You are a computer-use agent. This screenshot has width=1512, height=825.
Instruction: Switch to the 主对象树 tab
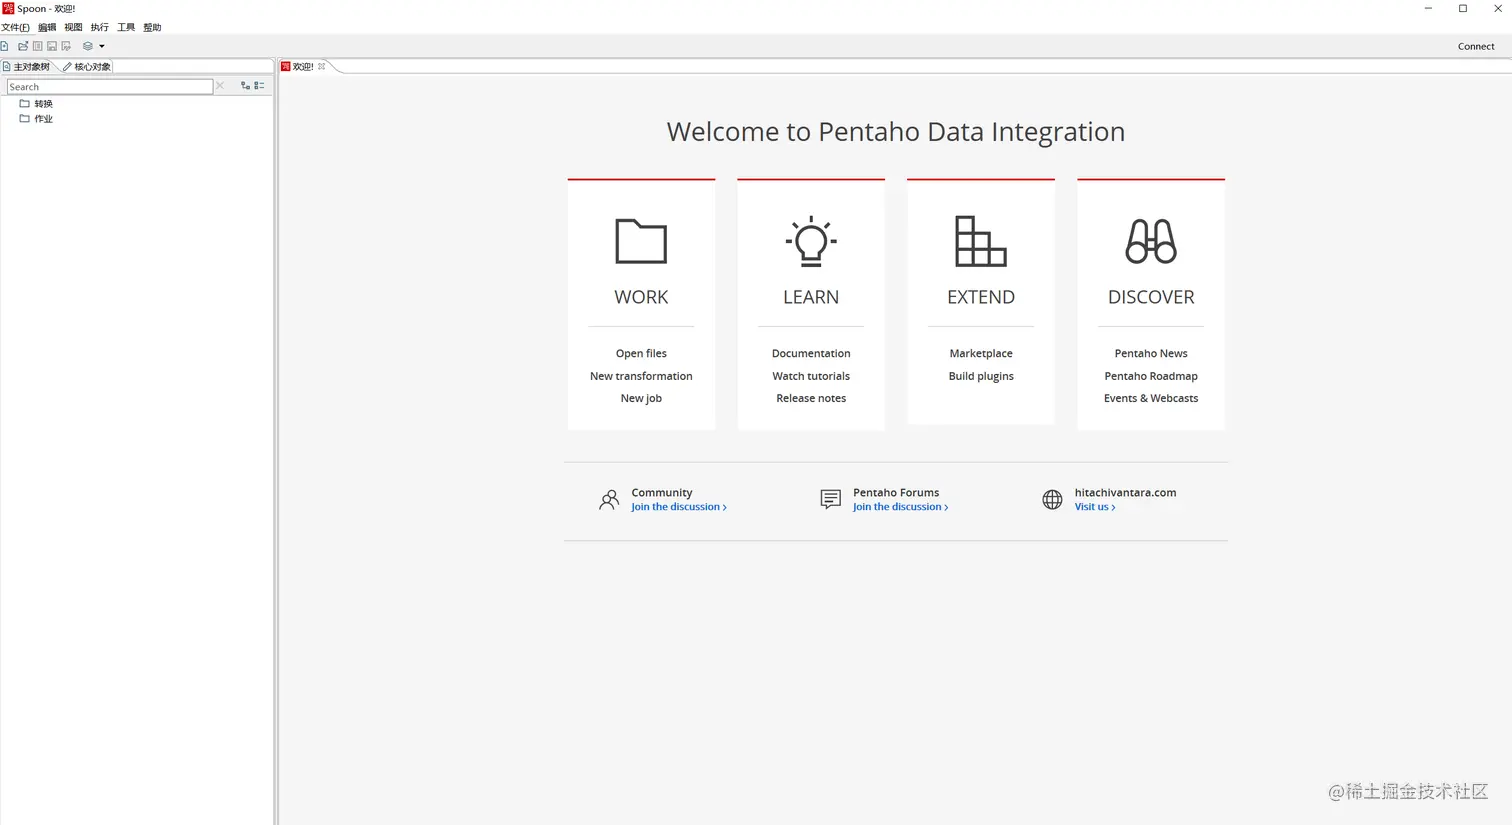click(27, 66)
